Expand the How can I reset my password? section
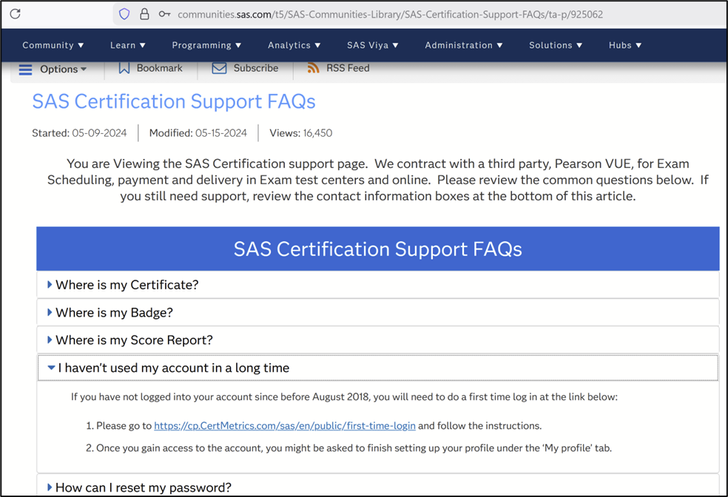The height and width of the screenshot is (497, 728). click(x=378, y=487)
